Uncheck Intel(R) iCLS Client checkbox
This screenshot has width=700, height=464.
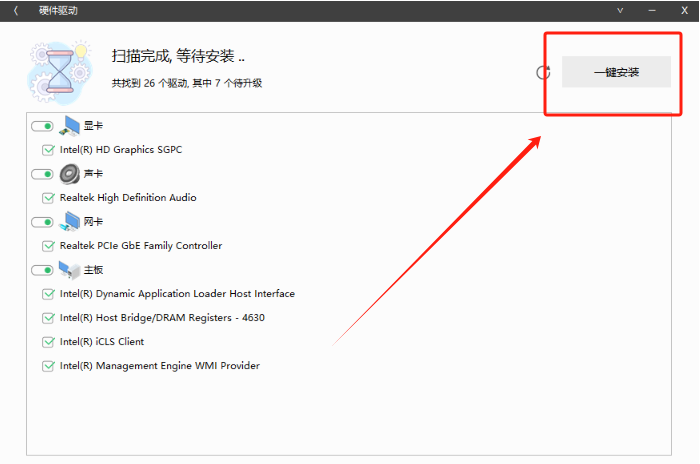[x=48, y=342]
